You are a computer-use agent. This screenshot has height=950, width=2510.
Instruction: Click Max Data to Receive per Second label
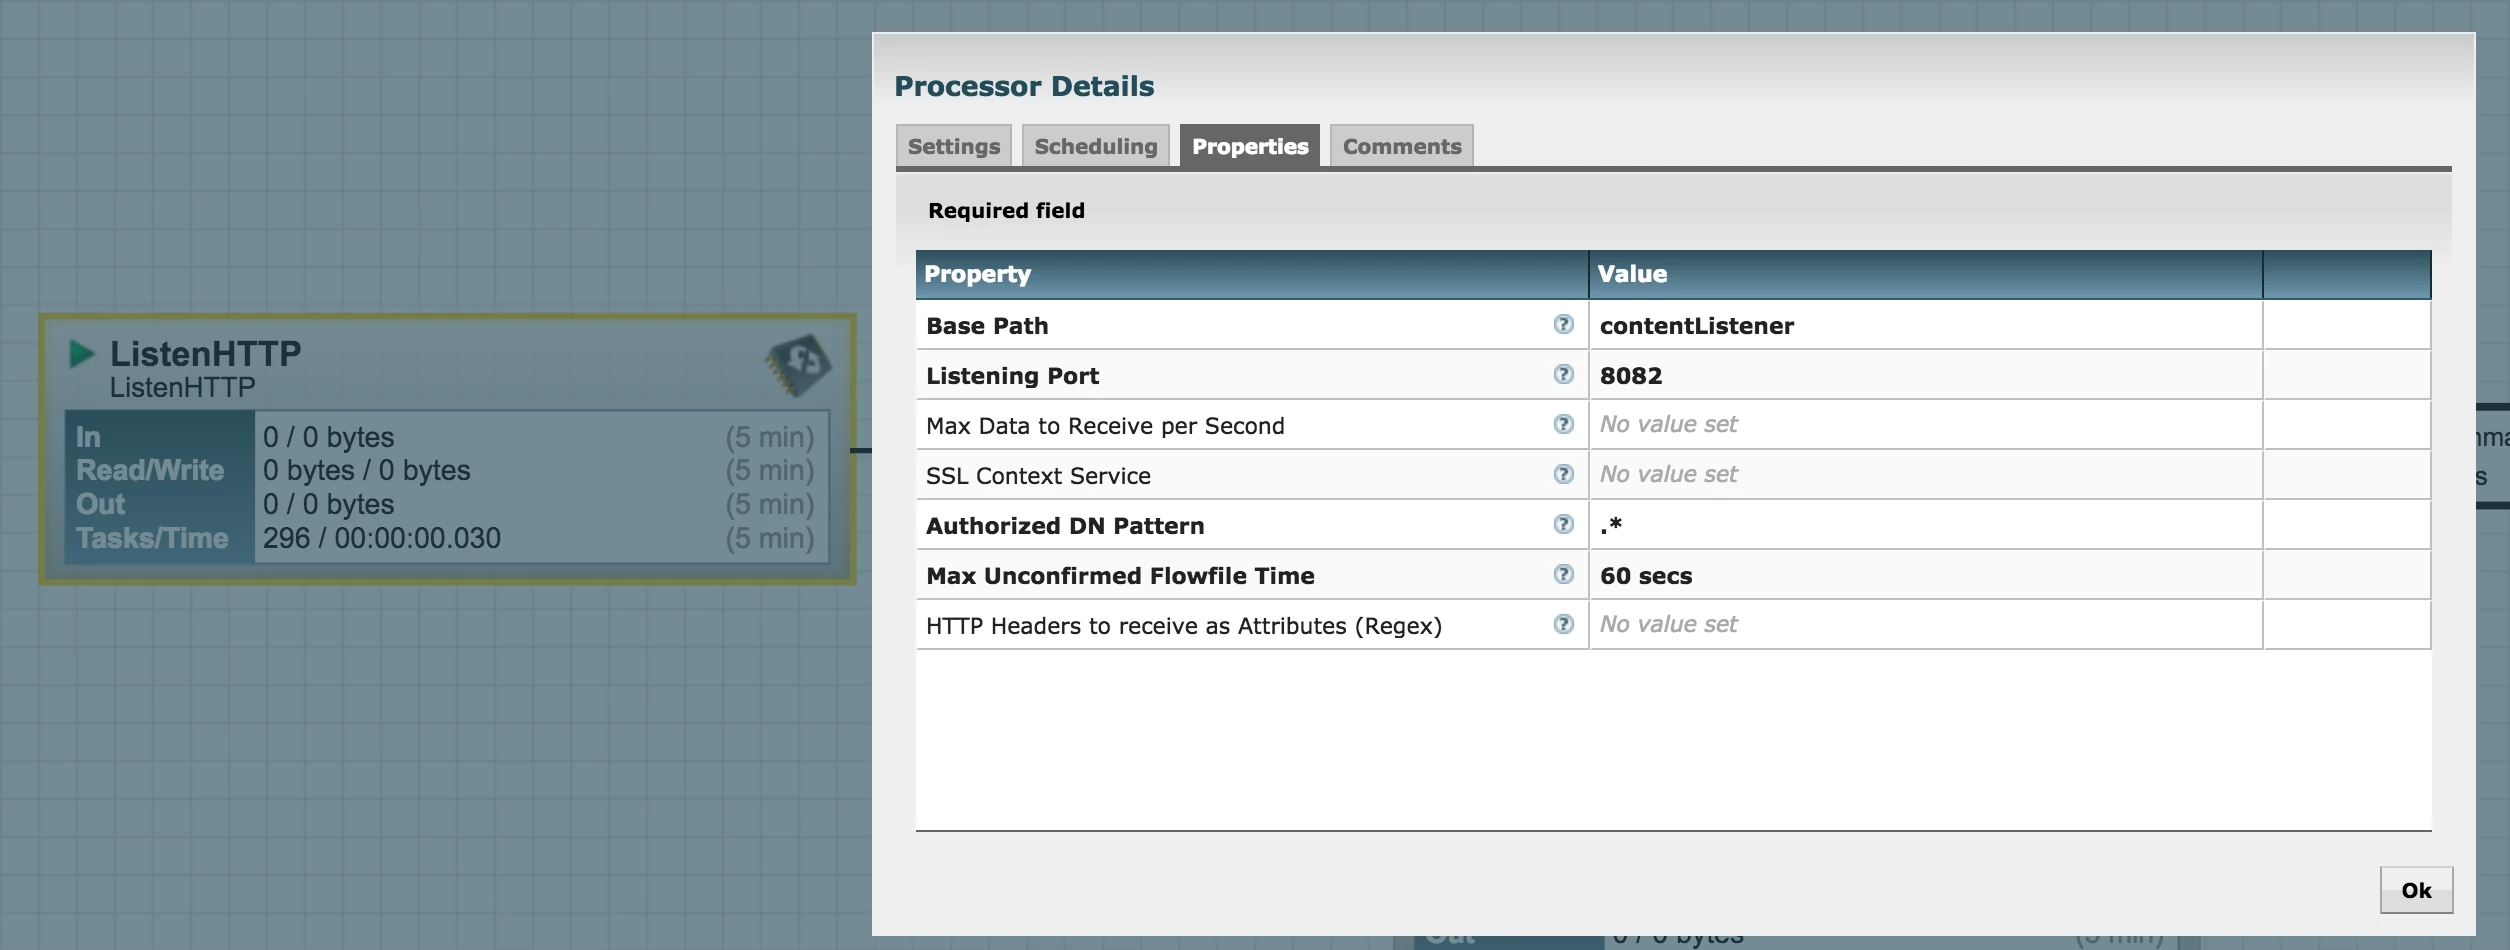(x=1105, y=426)
